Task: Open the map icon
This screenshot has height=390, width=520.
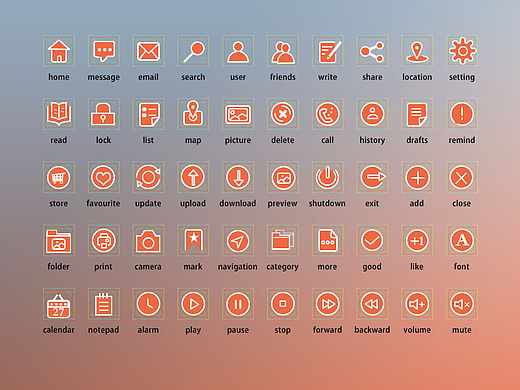Action: pos(193,114)
